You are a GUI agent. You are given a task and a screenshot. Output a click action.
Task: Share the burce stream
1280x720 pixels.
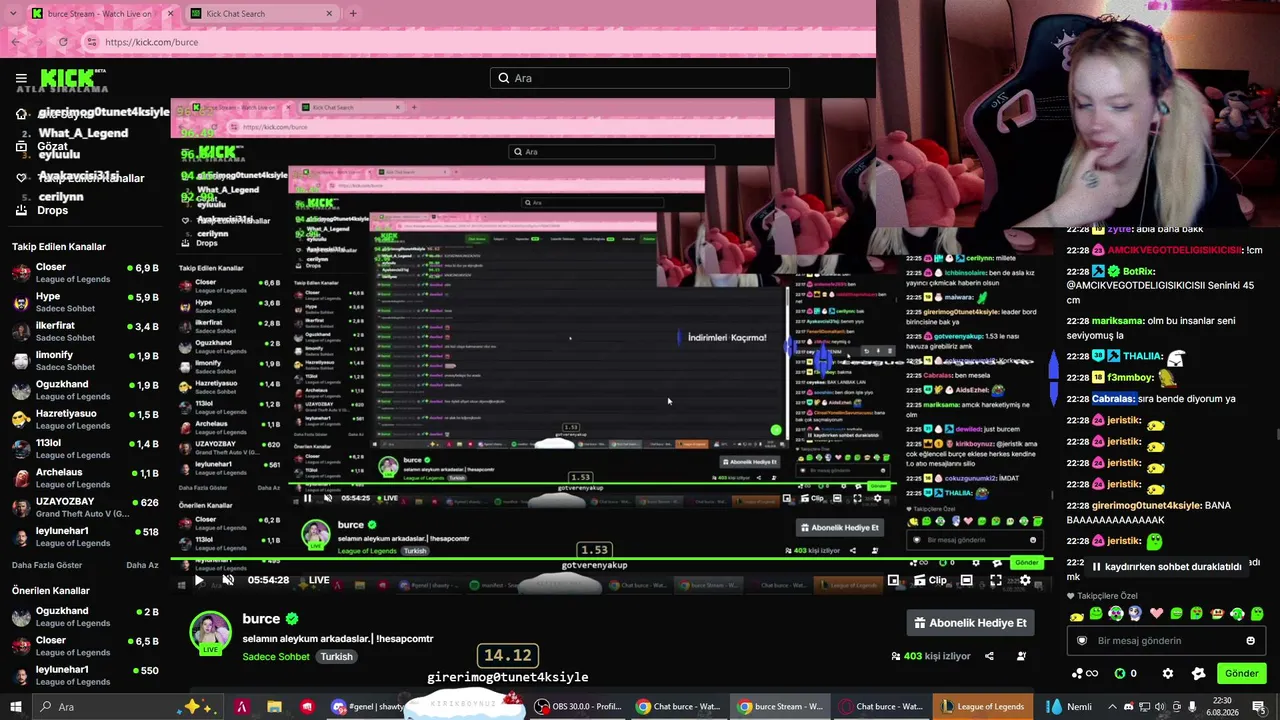pos(989,656)
